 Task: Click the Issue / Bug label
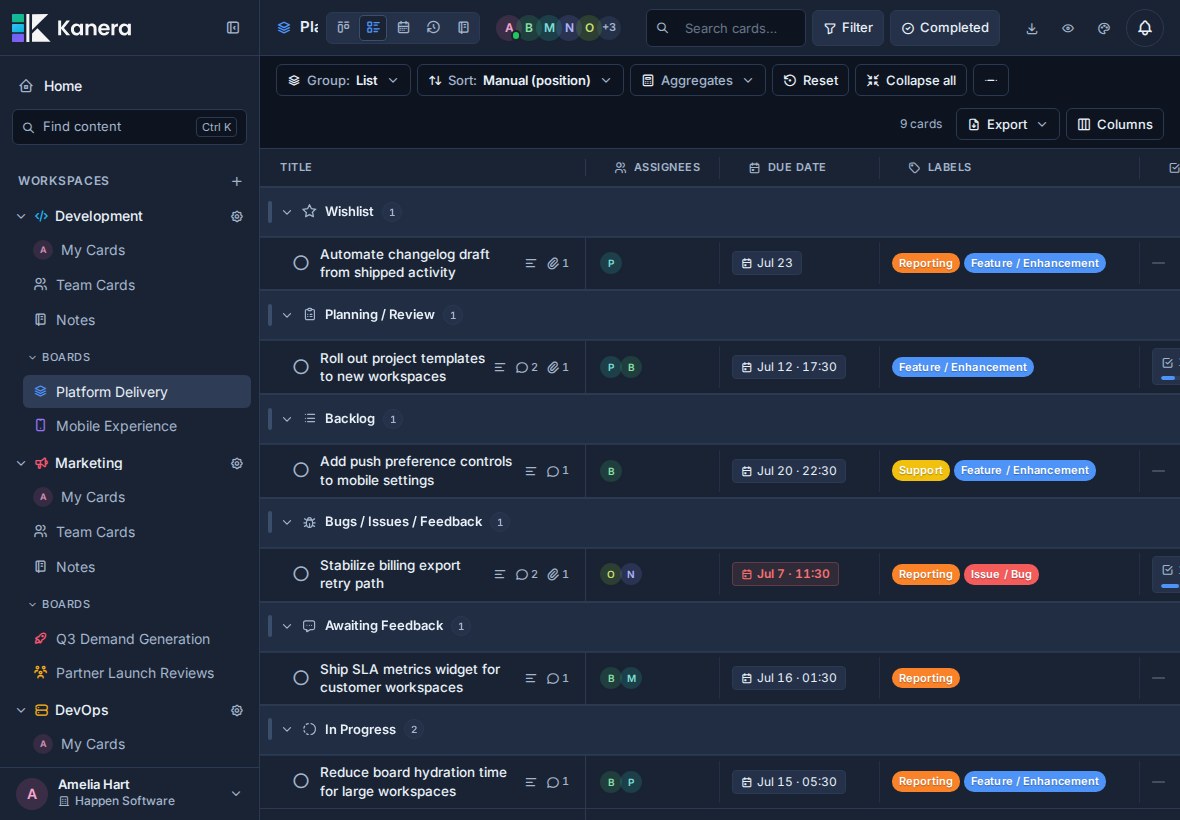pos(1001,574)
